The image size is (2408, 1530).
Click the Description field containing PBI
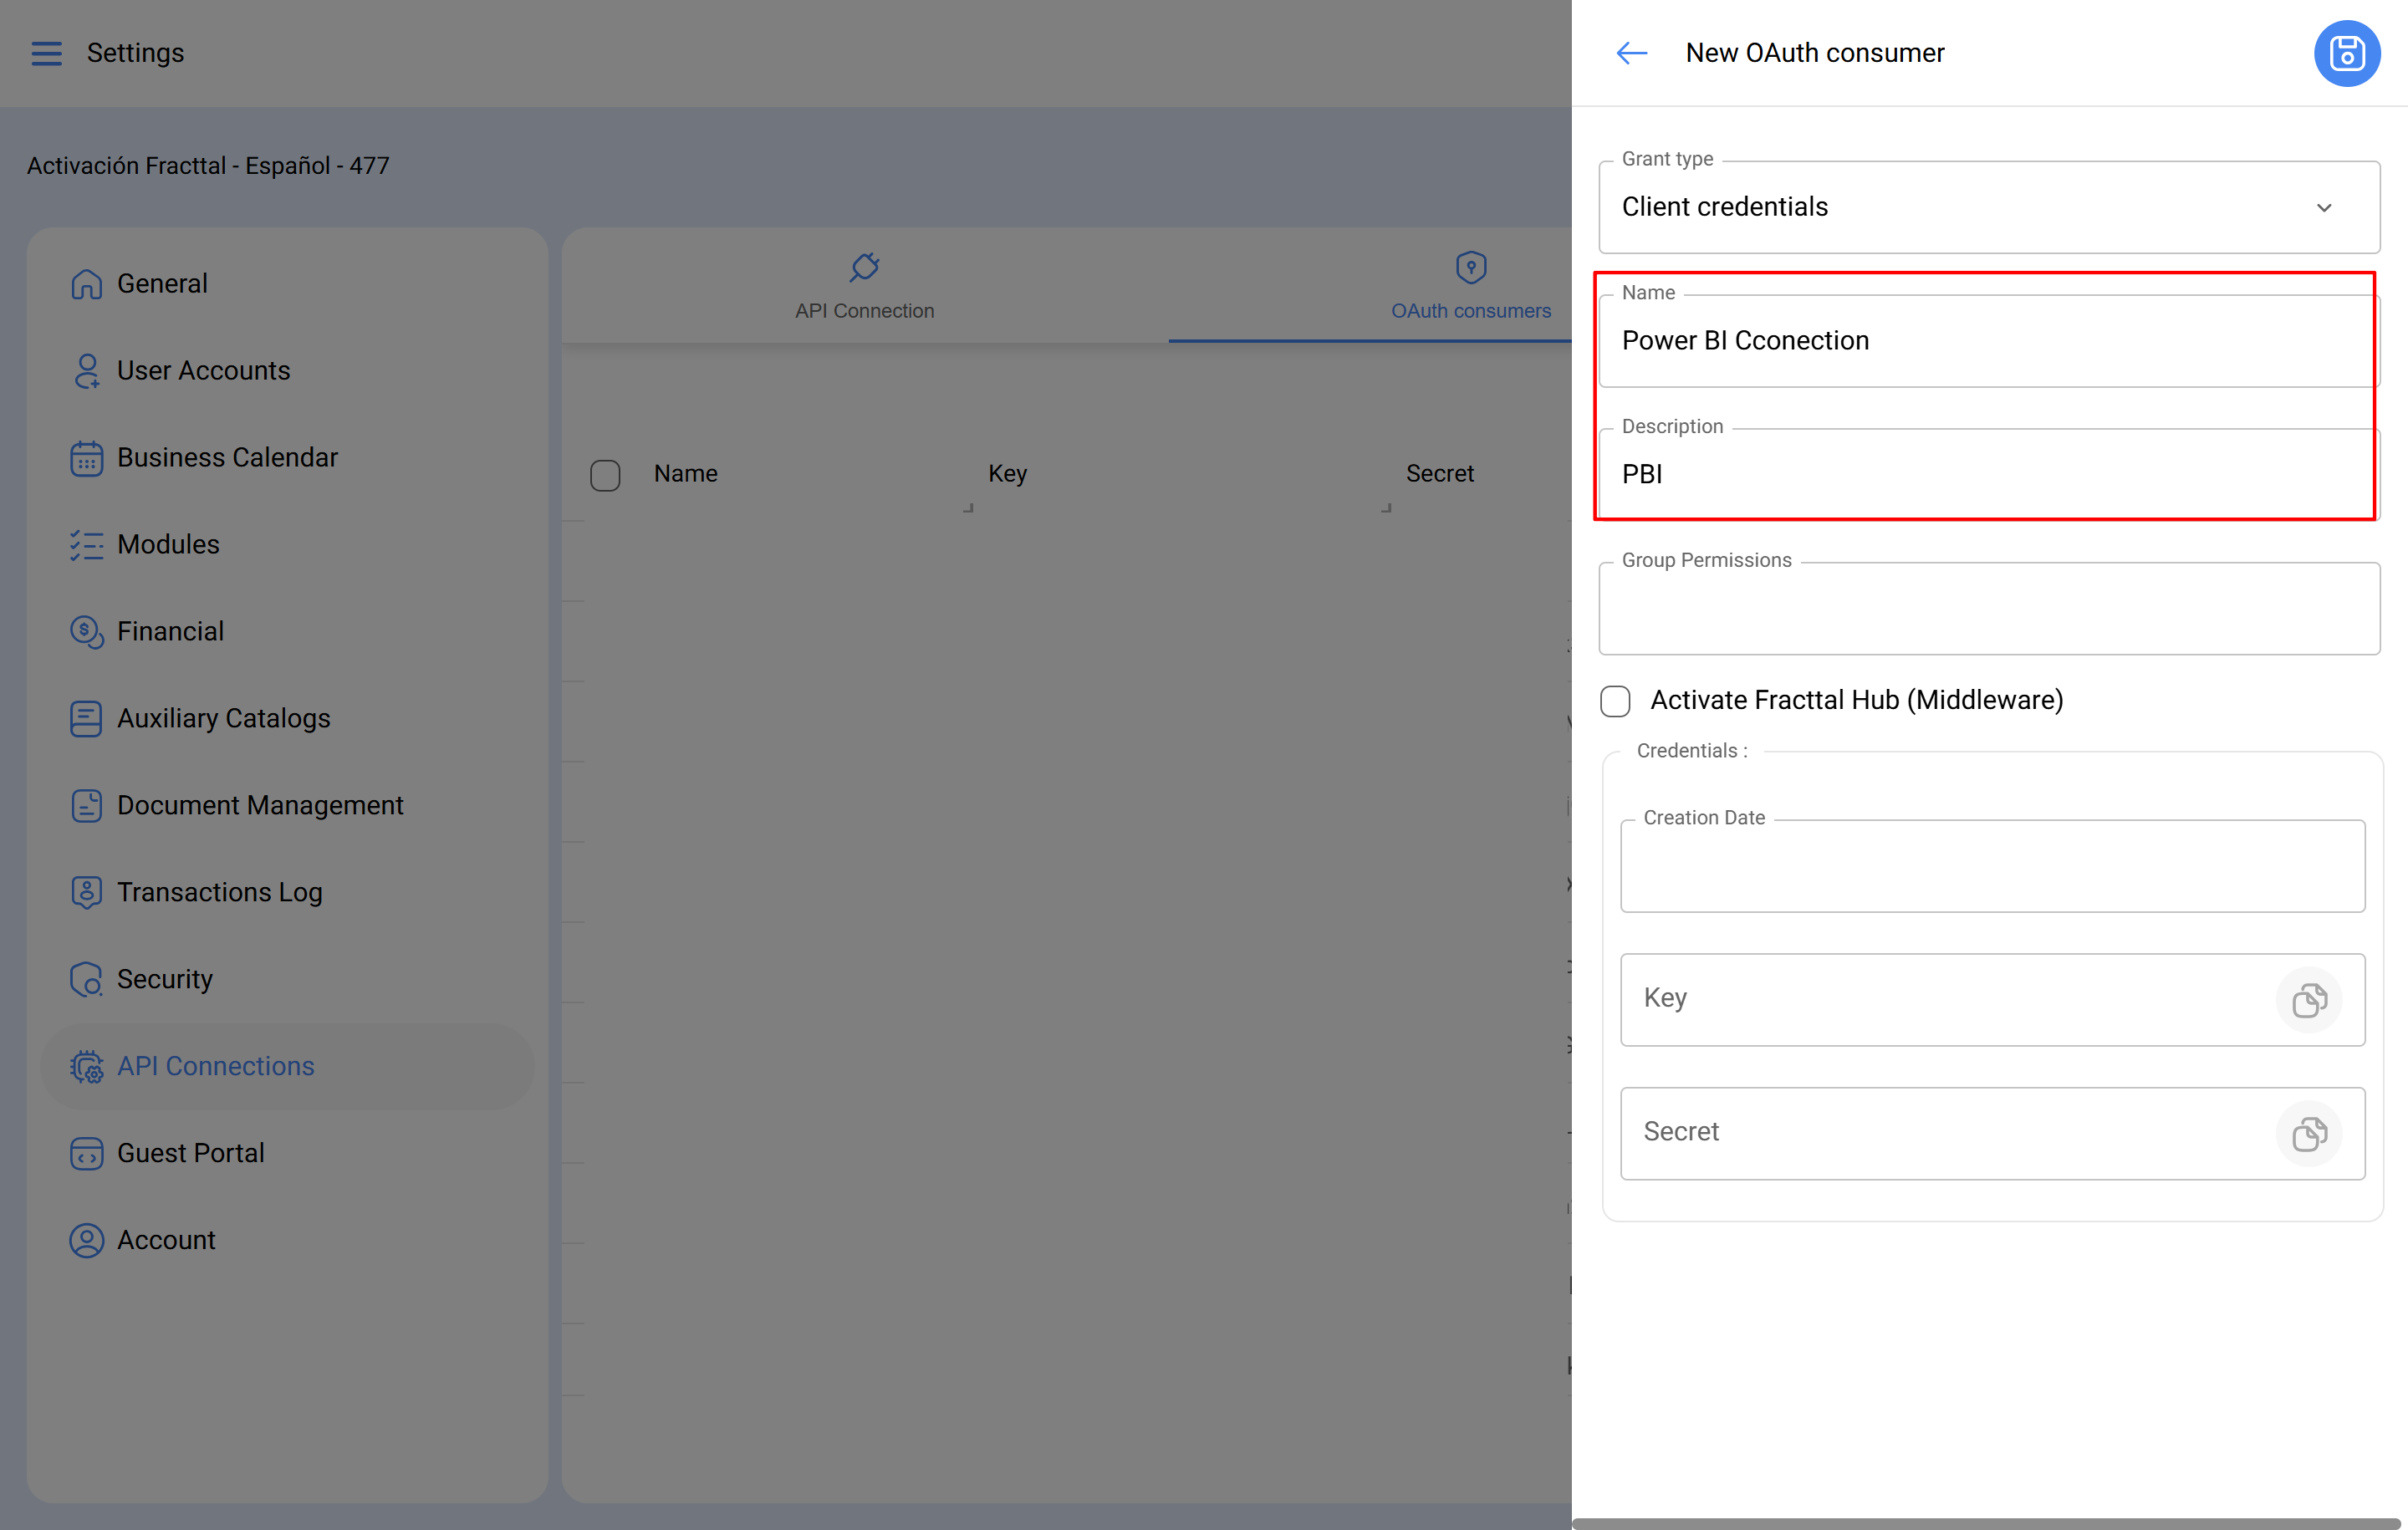[1988, 475]
